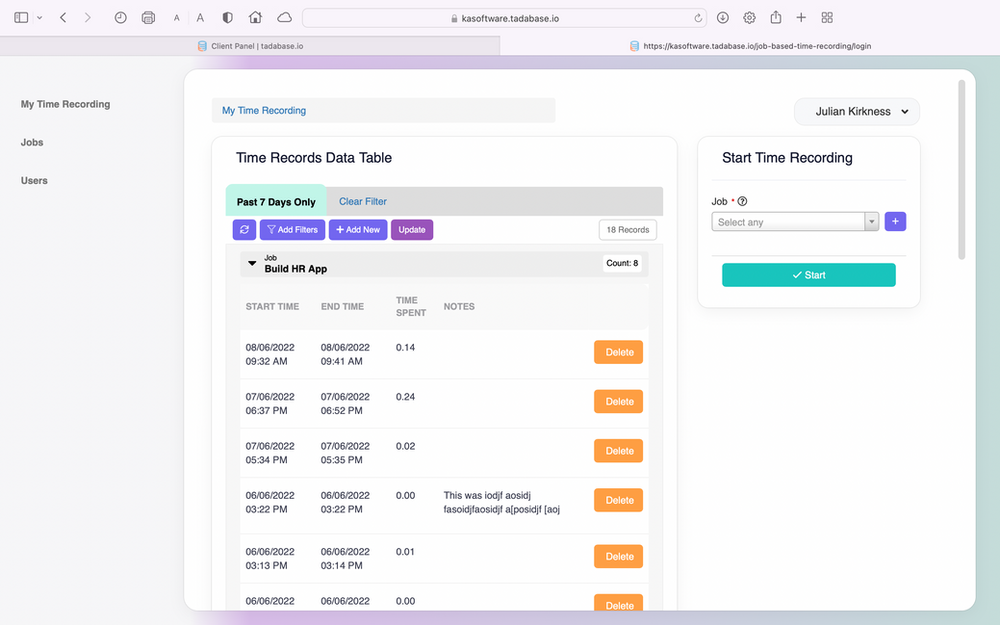Click the Home icon in the toolbar
This screenshot has width=1000, height=625.
click(x=255, y=17)
